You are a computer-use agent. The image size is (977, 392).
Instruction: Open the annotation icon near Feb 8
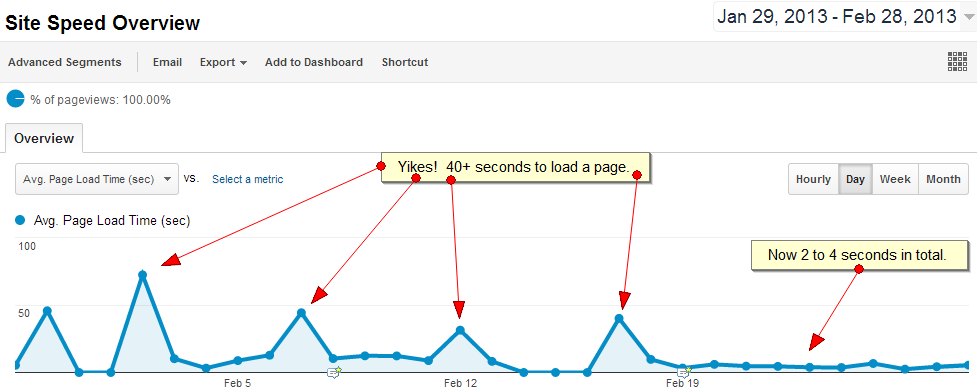click(x=334, y=372)
